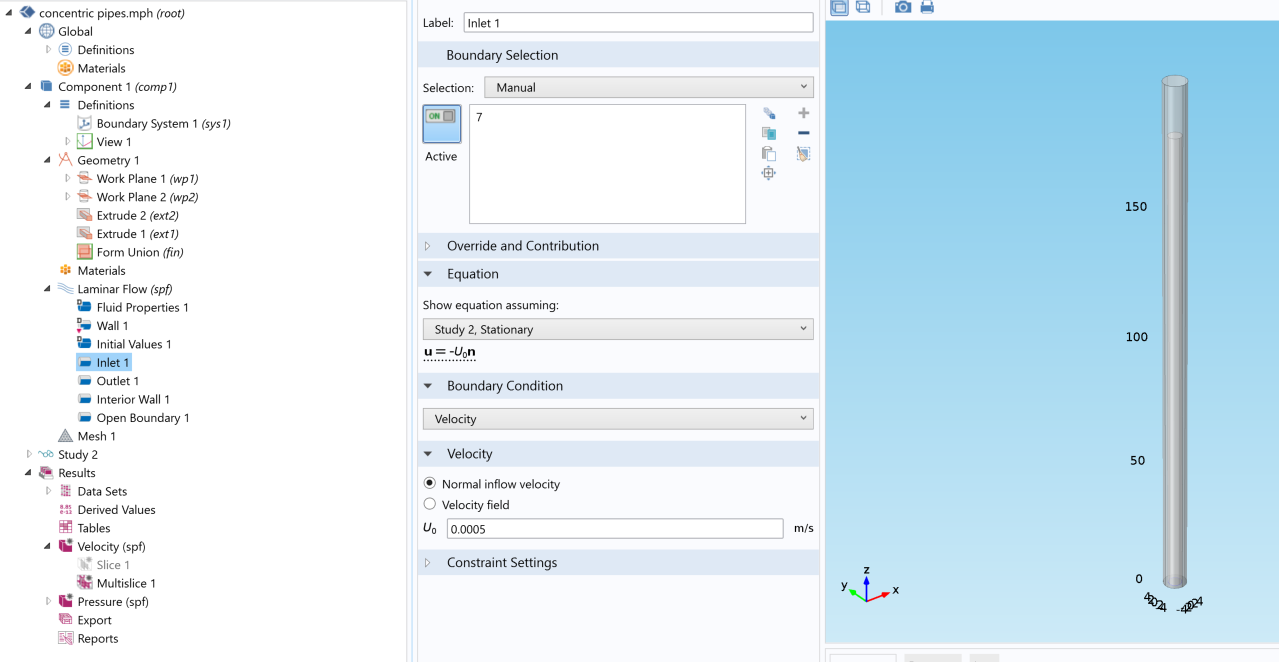Image resolution: width=1279 pixels, height=662 pixels.
Task: Toggle the Active selection ON switch
Action: (x=441, y=116)
